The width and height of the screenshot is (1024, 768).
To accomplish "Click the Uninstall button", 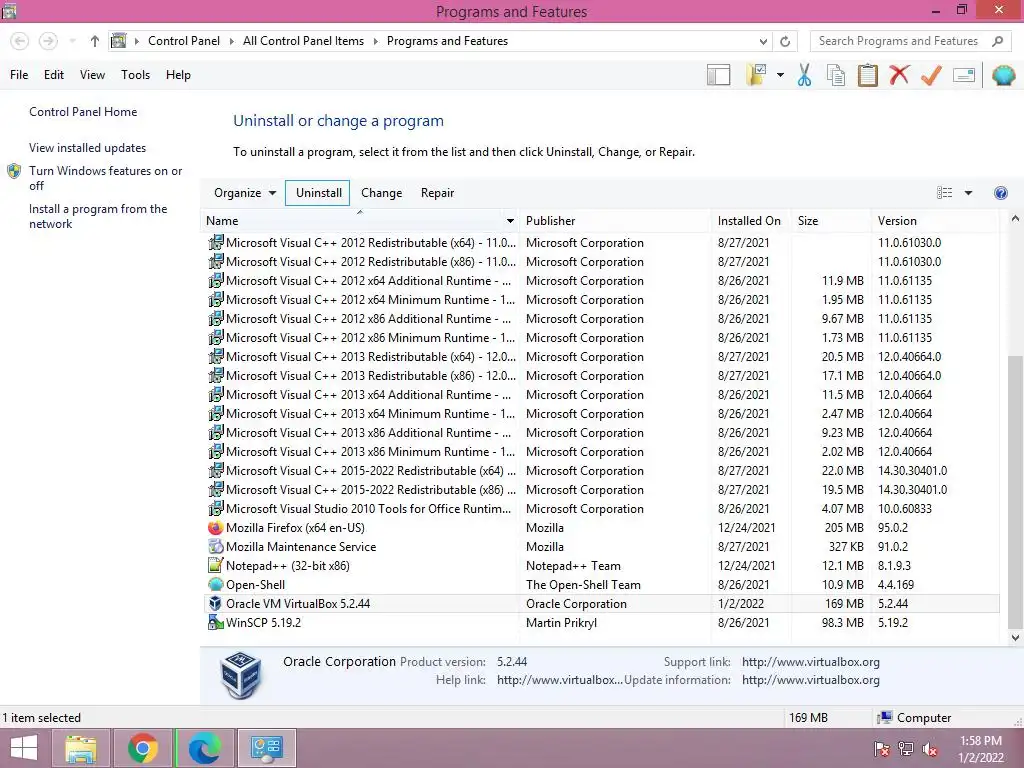I will coord(318,193).
